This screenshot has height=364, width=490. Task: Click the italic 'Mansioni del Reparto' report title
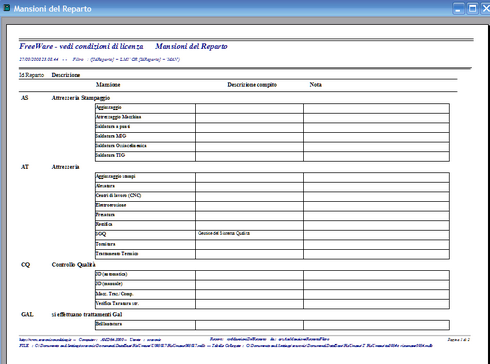click(191, 46)
